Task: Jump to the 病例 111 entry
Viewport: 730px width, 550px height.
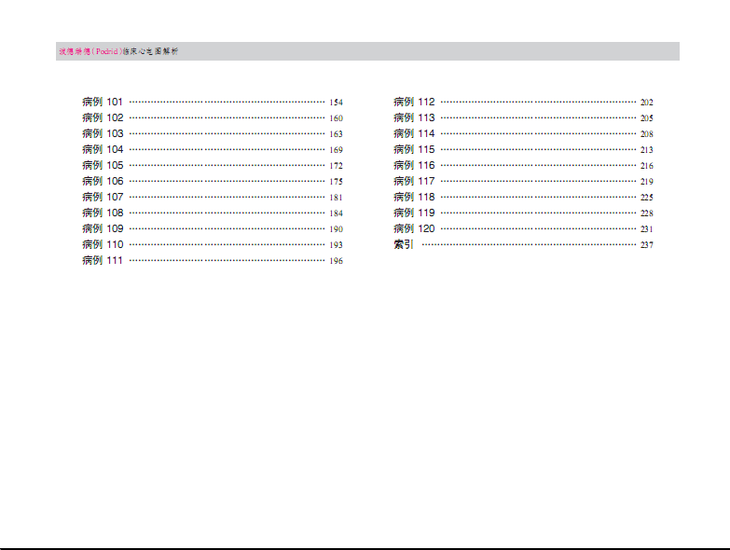Action: tap(102, 261)
